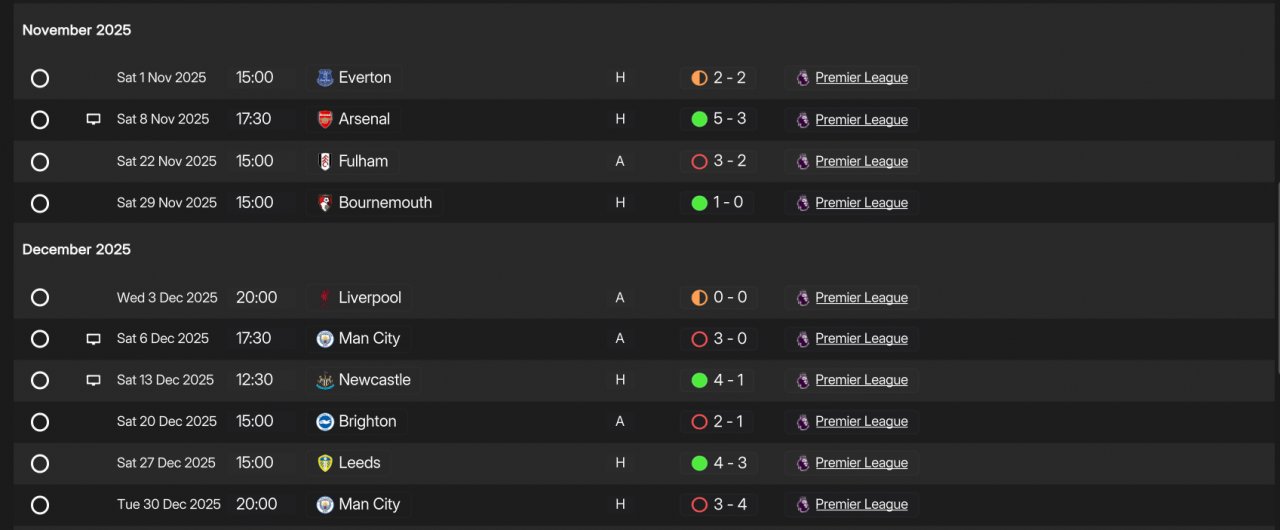This screenshot has width=1280, height=530.
Task: Click the Liverpool club badge icon
Action: 325,298
